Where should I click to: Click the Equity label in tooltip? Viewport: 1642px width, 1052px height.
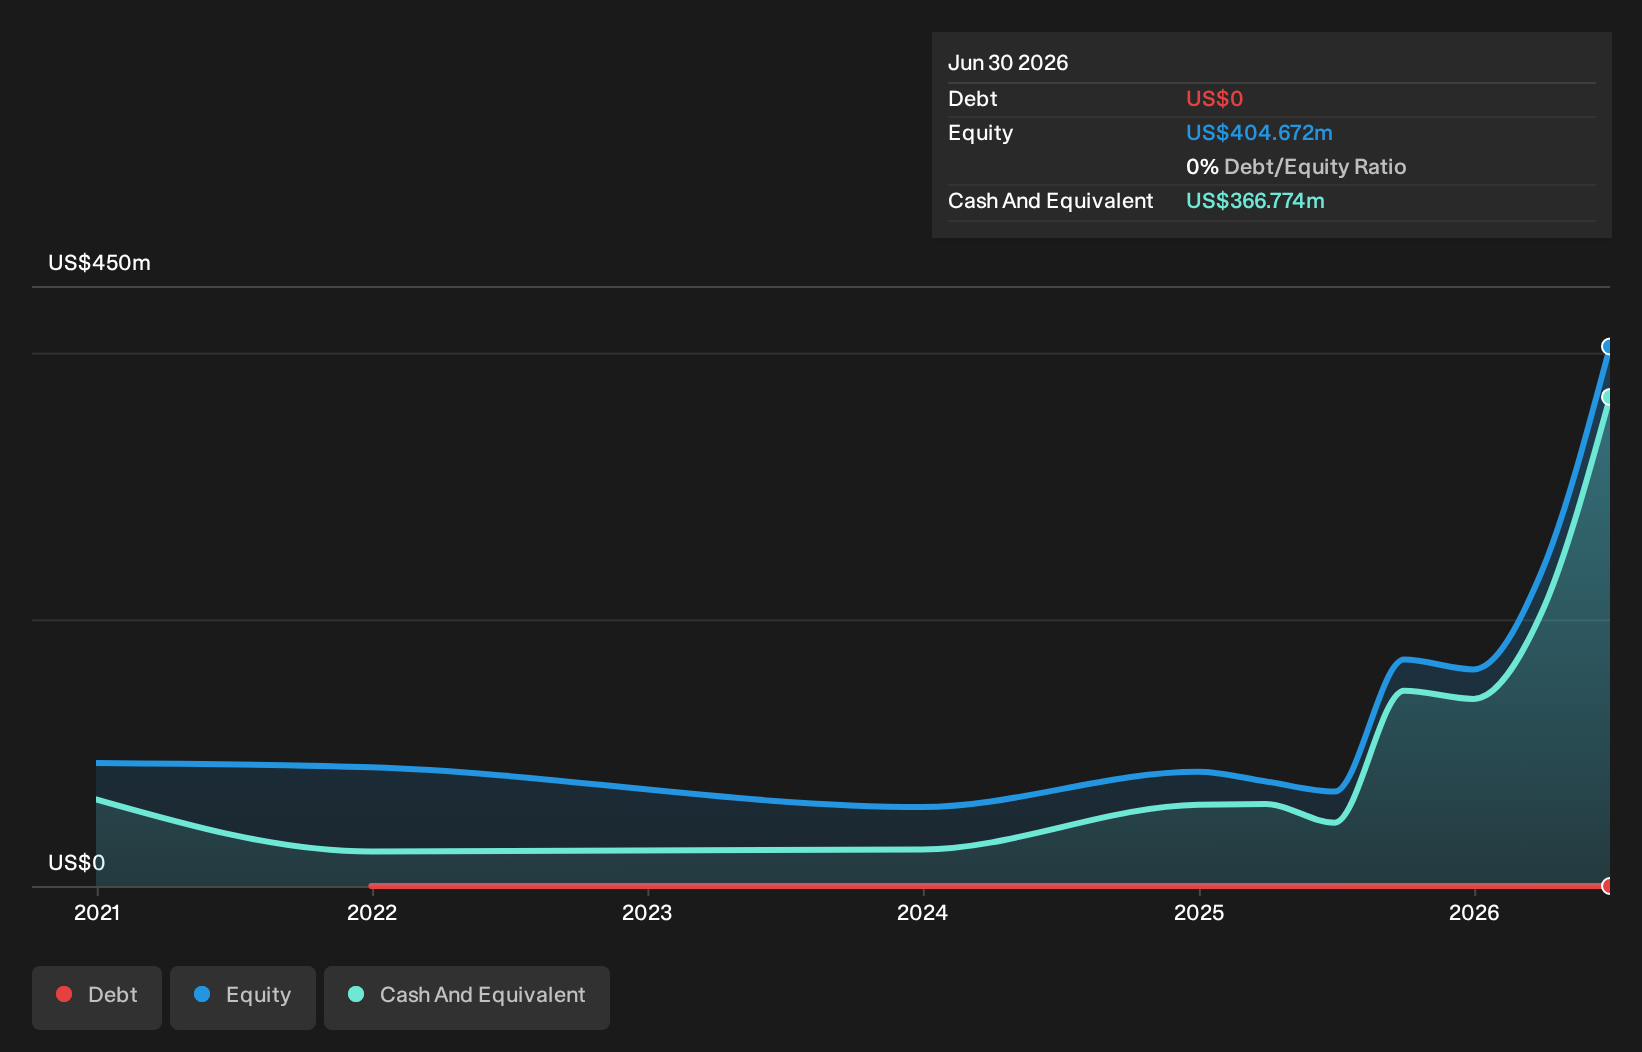pos(980,133)
